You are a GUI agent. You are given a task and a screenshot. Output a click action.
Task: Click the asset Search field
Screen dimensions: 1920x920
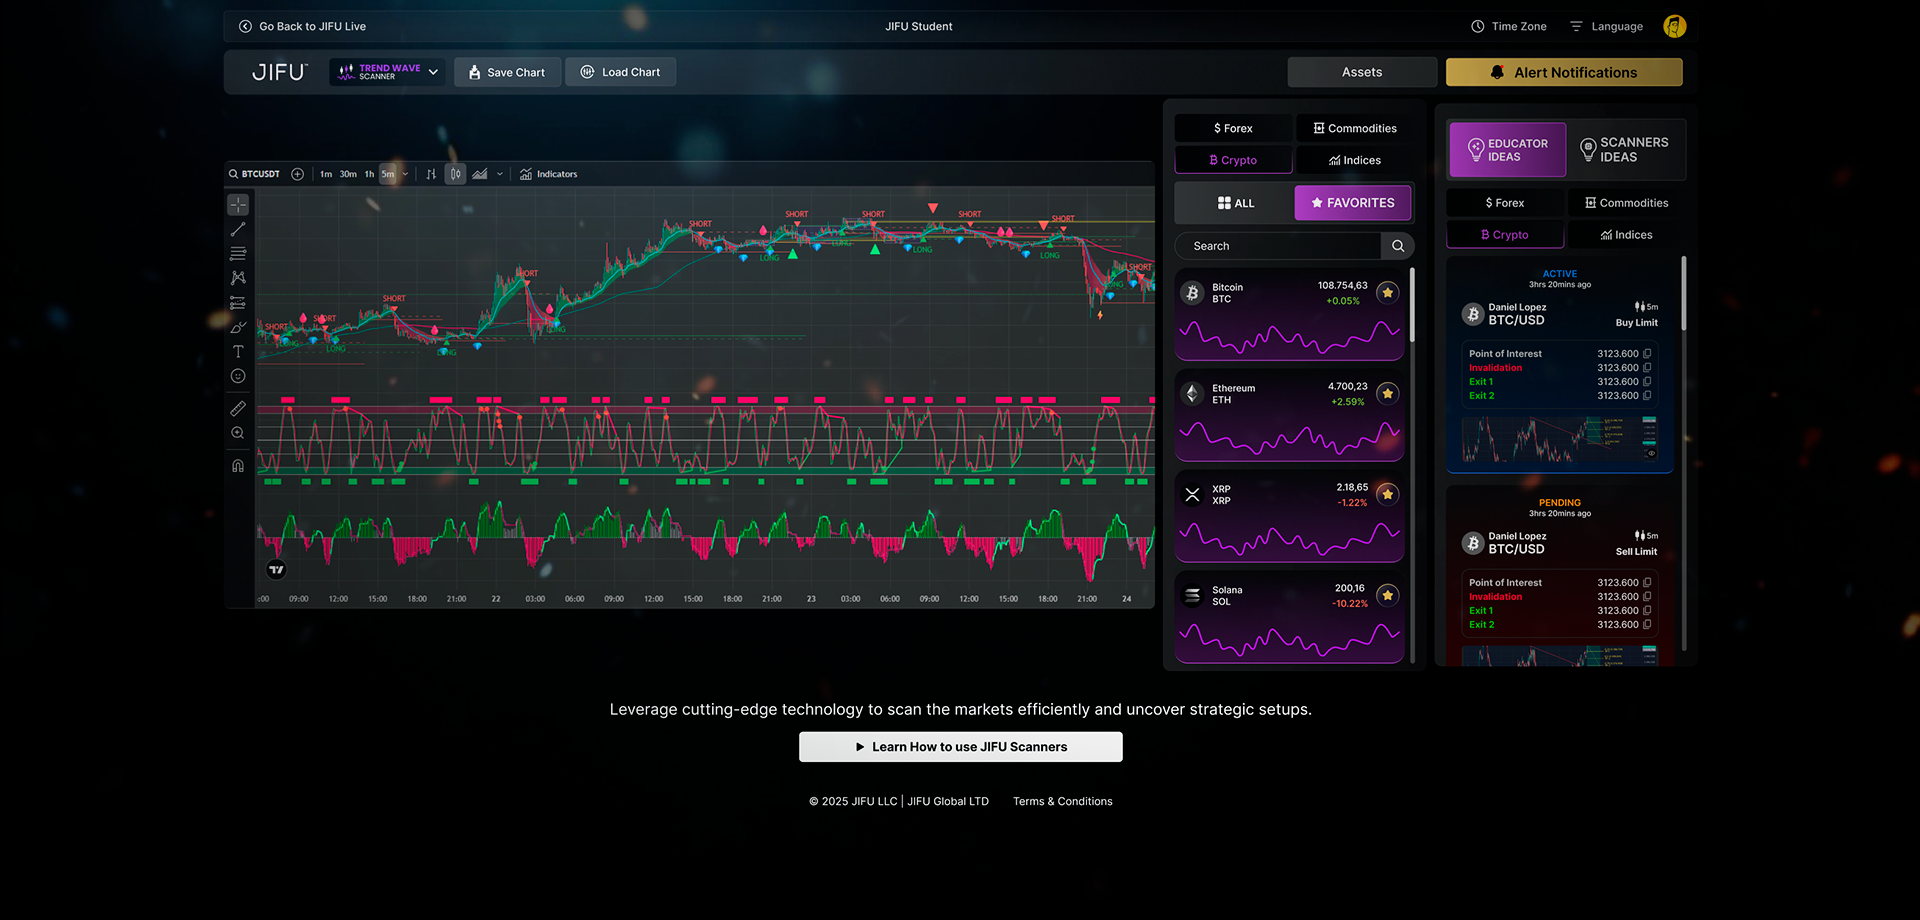coord(1280,246)
